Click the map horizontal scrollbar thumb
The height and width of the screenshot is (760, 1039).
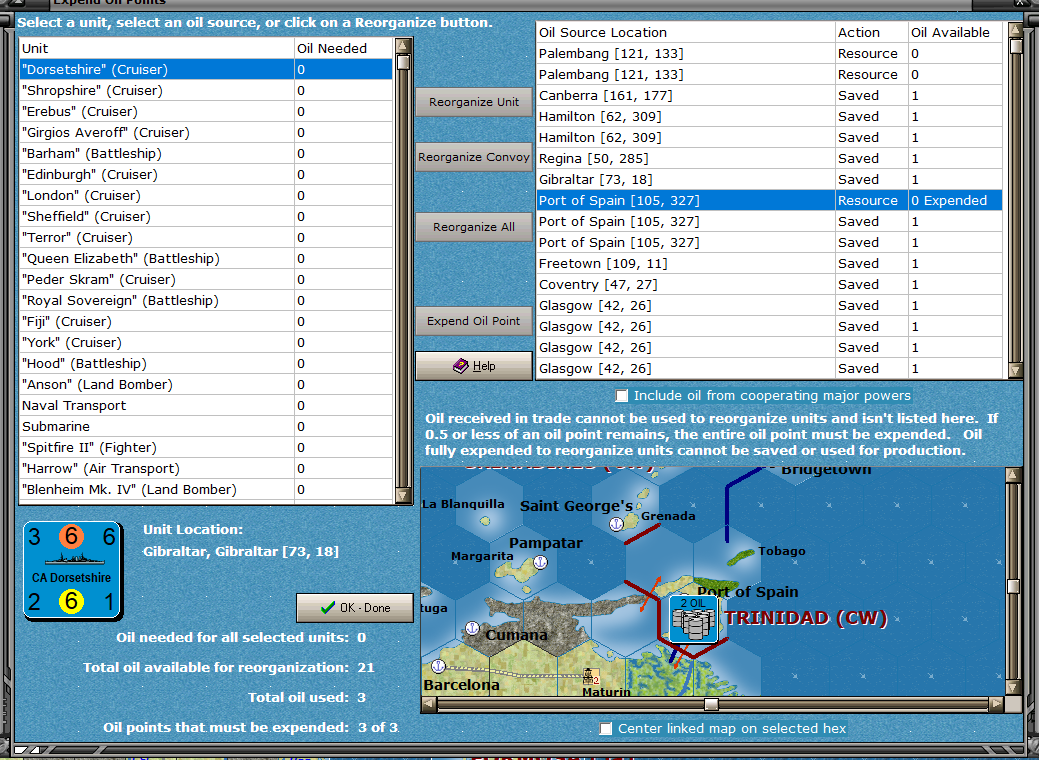(711, 704)
